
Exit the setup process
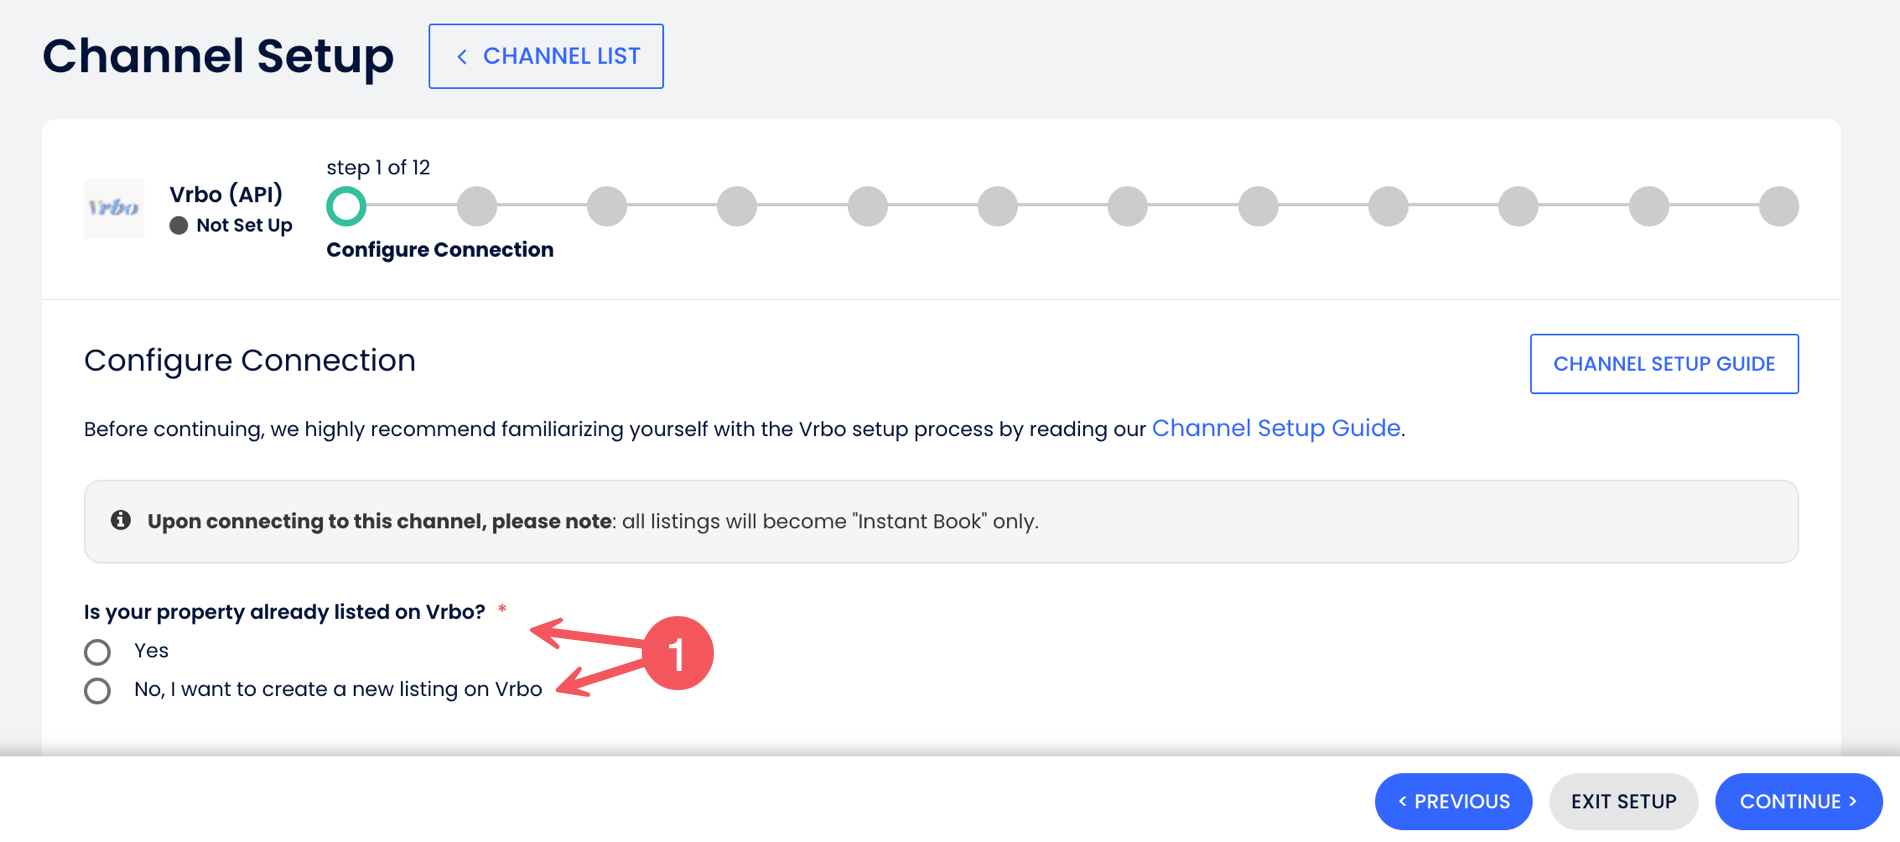coord(1623,801)
